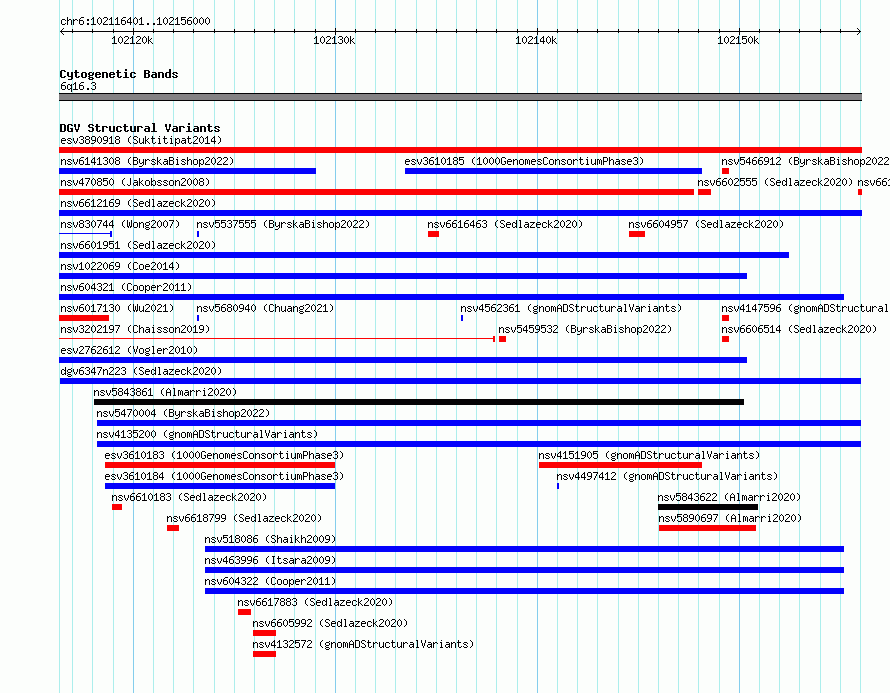890x693 pixels.
Task: Open nsv470850 (Jakobsson2008) variant label
Action: coord(135,182)
